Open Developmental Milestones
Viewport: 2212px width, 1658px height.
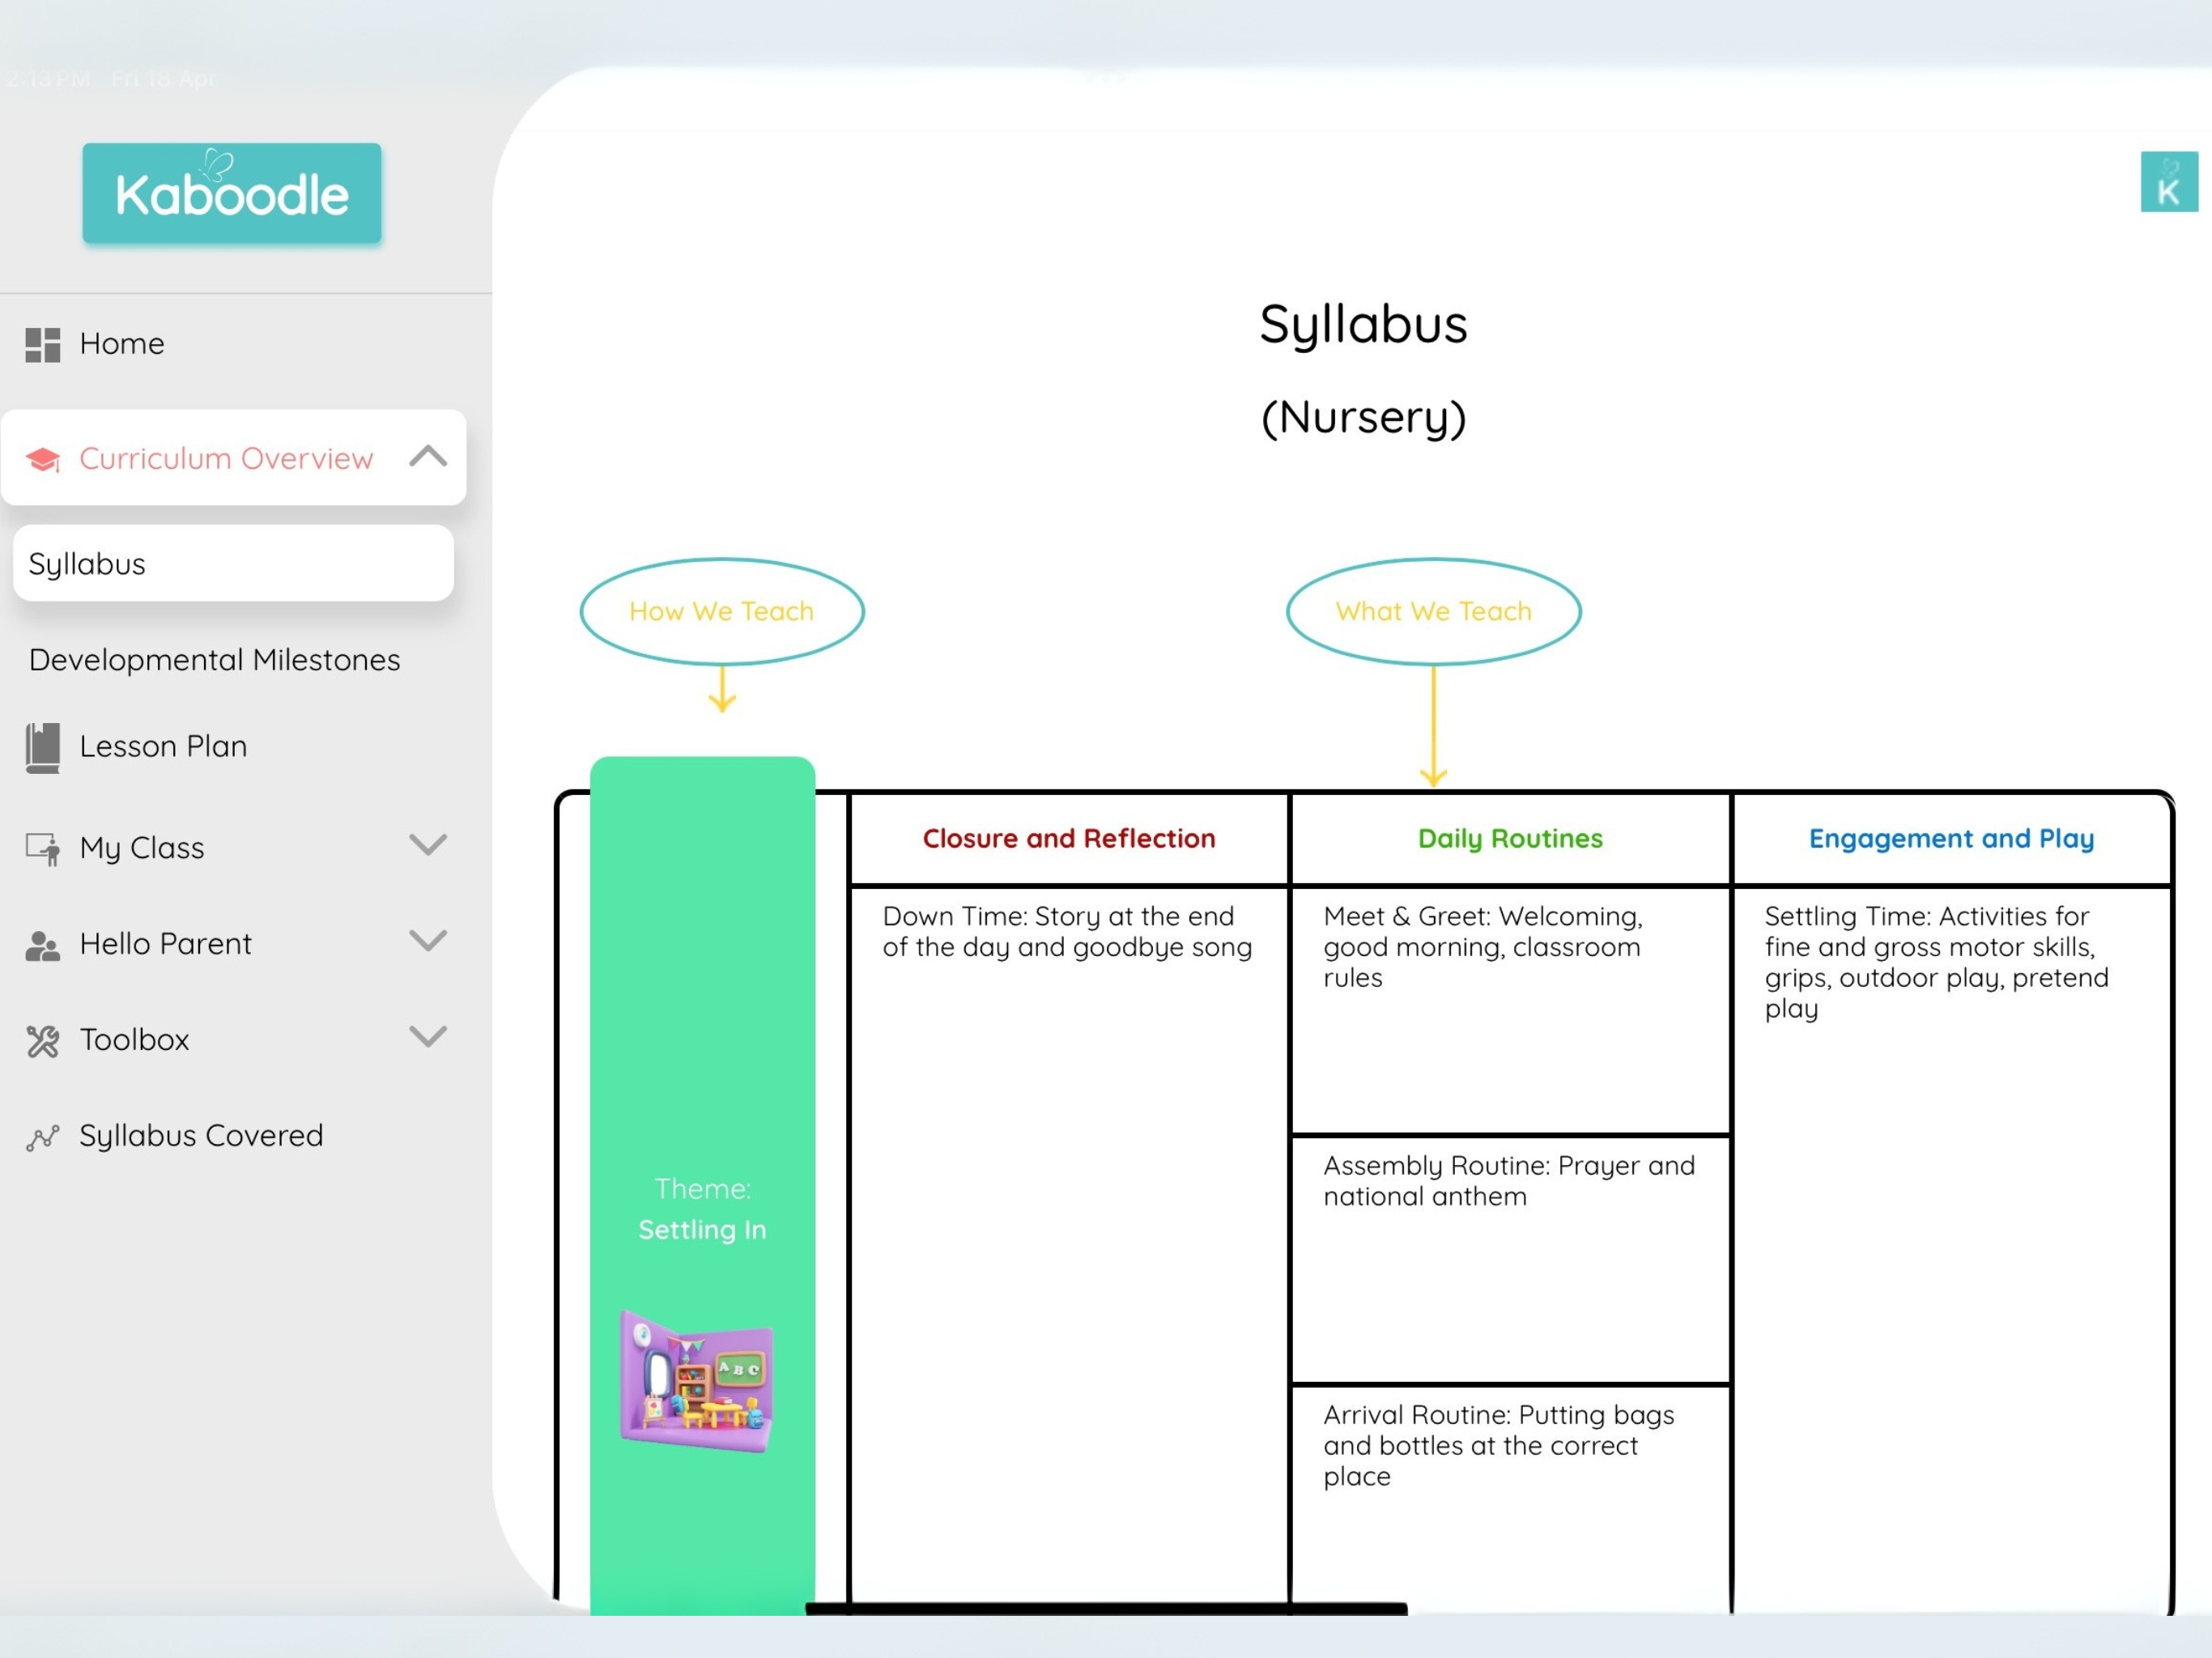pyautogui.click(x=214, y=660)
